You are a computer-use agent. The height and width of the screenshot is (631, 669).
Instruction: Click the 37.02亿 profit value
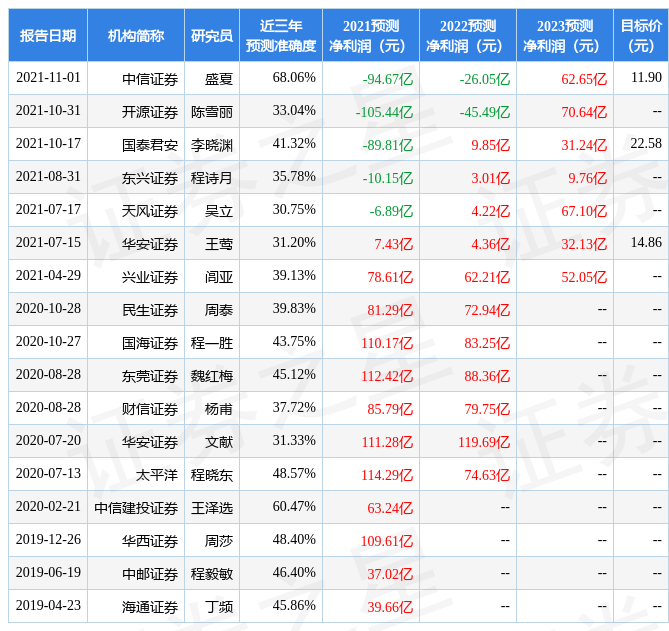(x=390, y=574)
